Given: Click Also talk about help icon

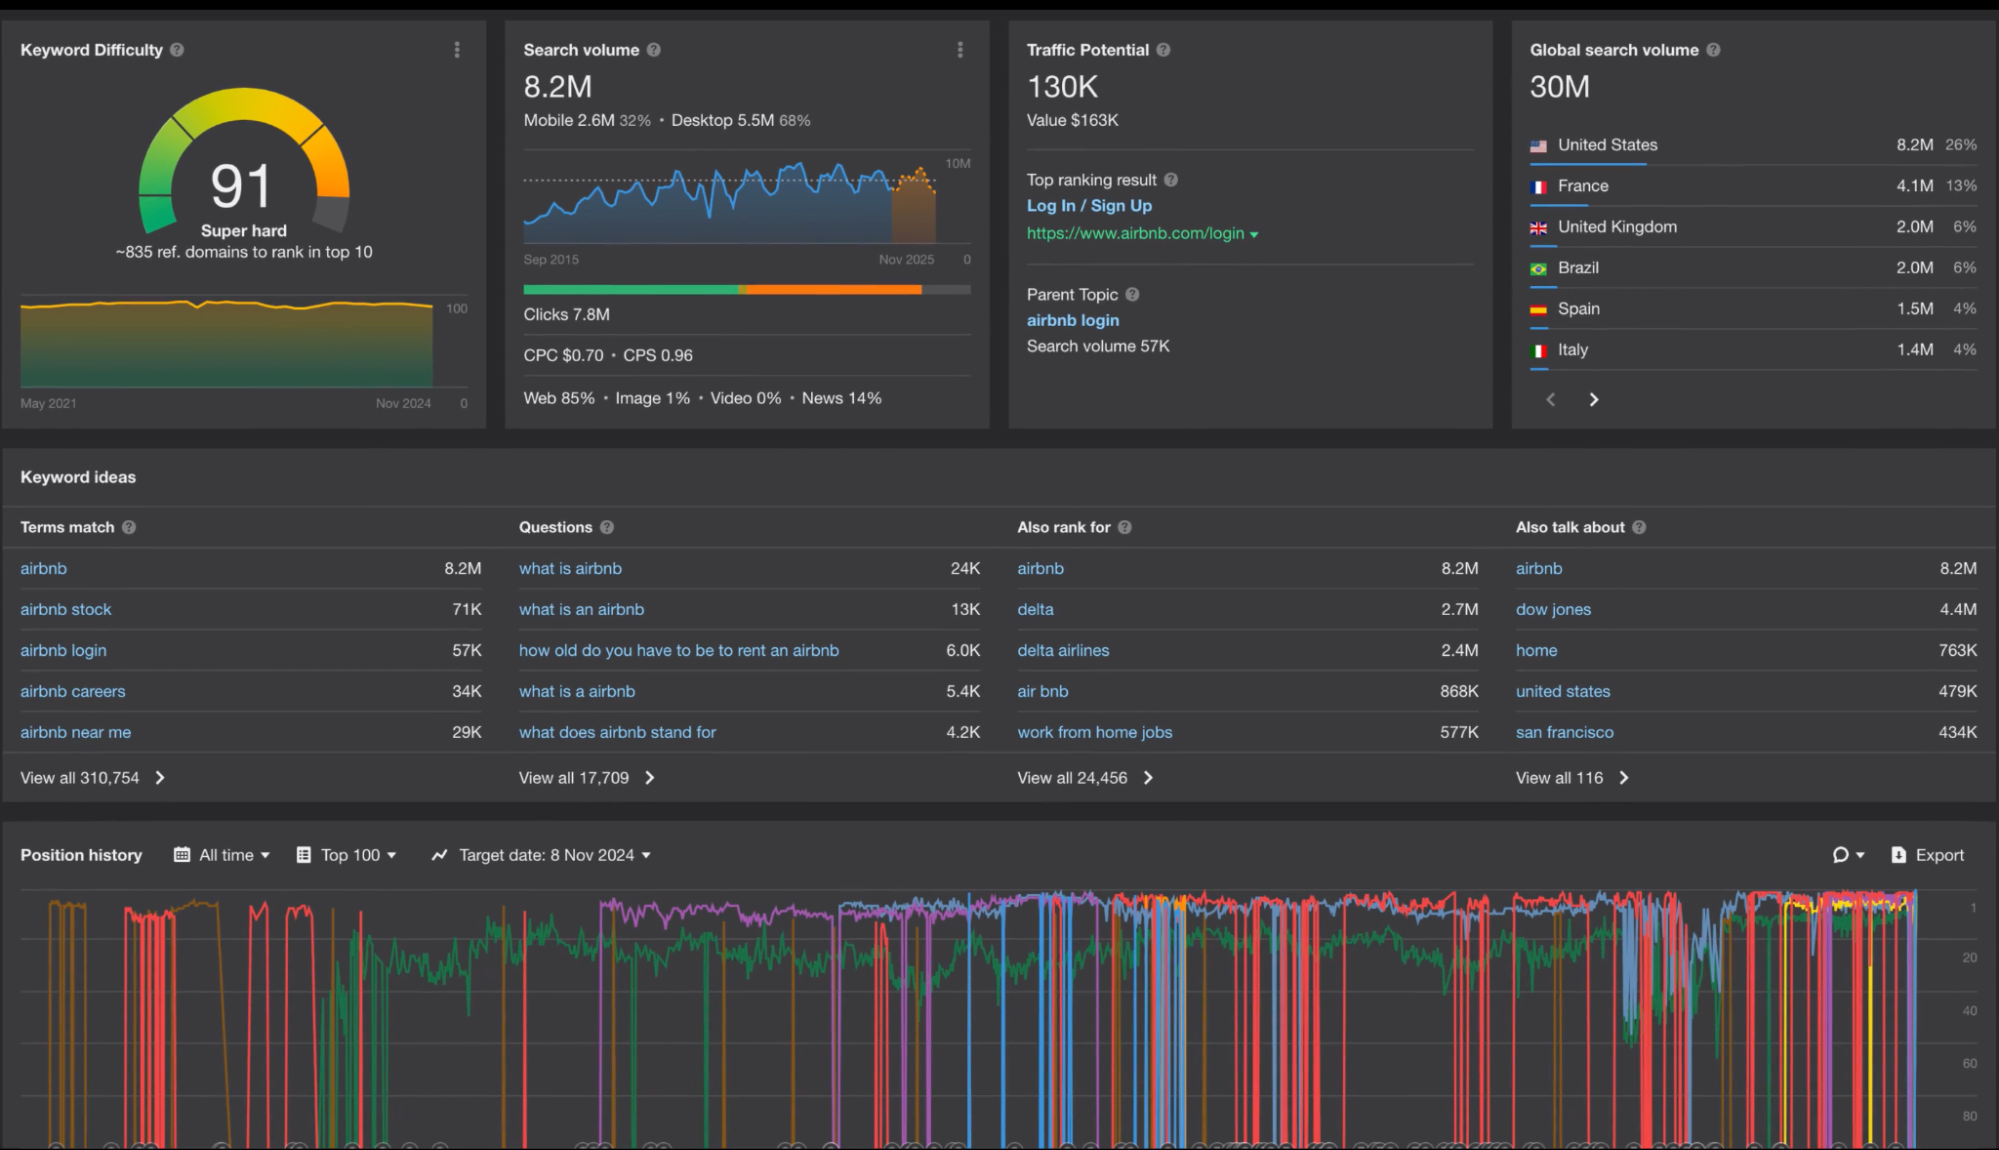Looking at the screenshot, I should 1639,527.
